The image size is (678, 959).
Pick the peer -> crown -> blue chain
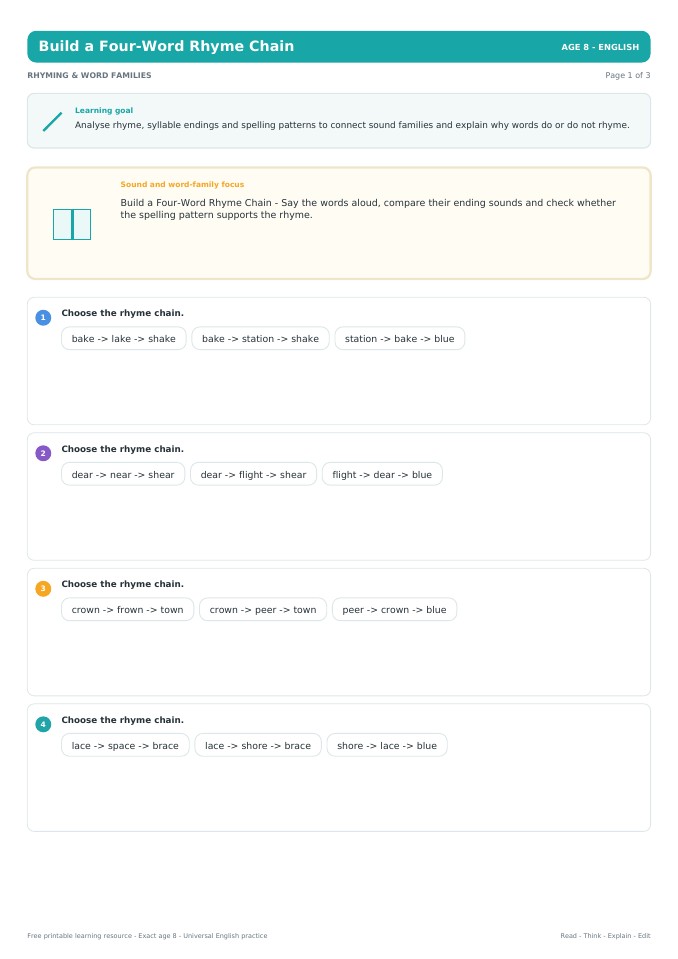(x=394, y=609)
